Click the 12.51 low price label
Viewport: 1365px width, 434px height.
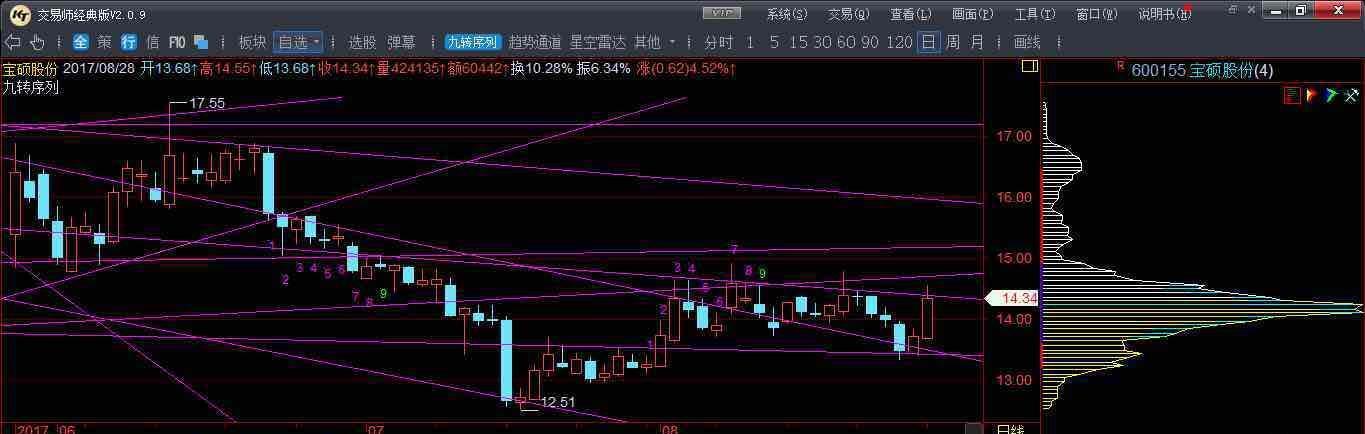558,402
